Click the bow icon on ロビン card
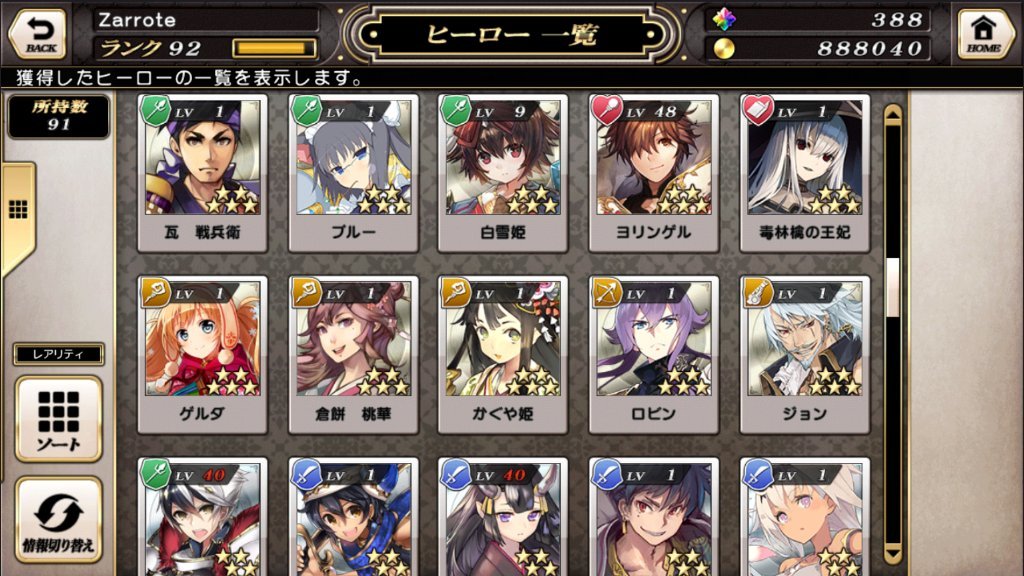 coord(606,292)
